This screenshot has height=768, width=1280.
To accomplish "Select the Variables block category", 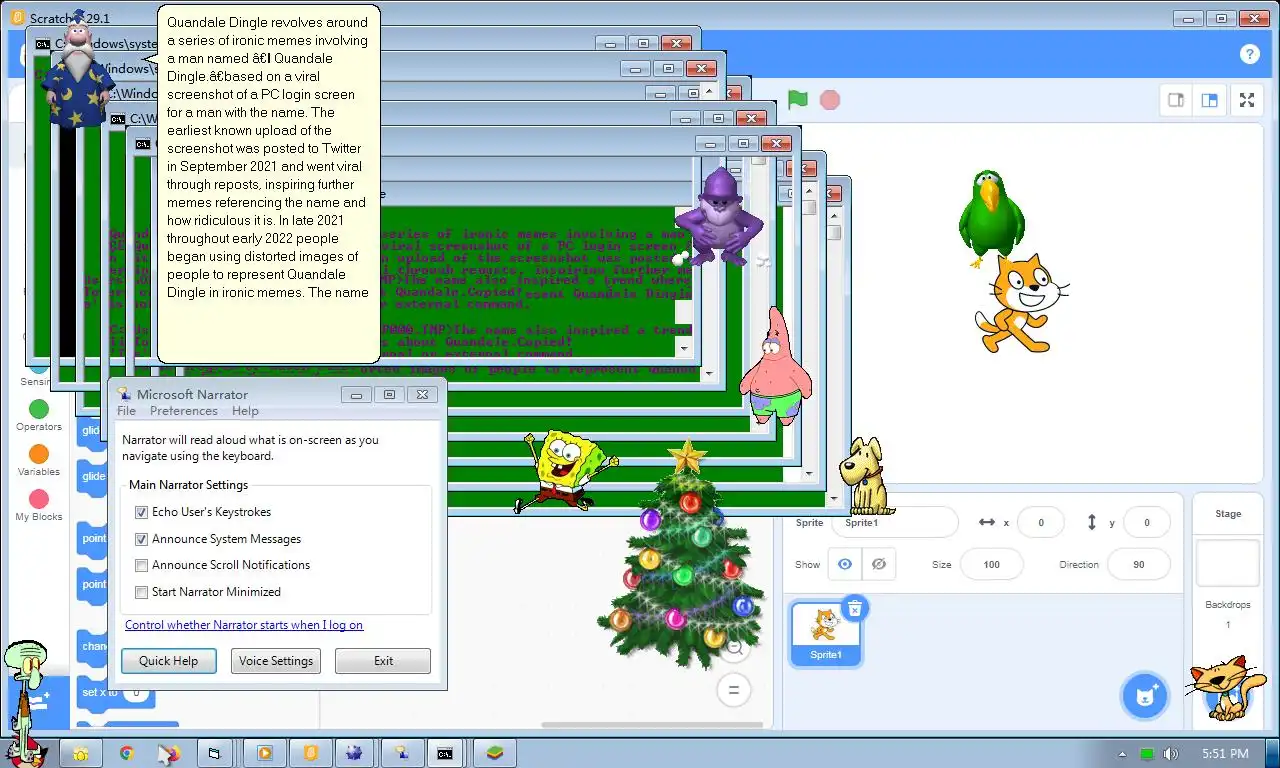I will coord(39,460).
